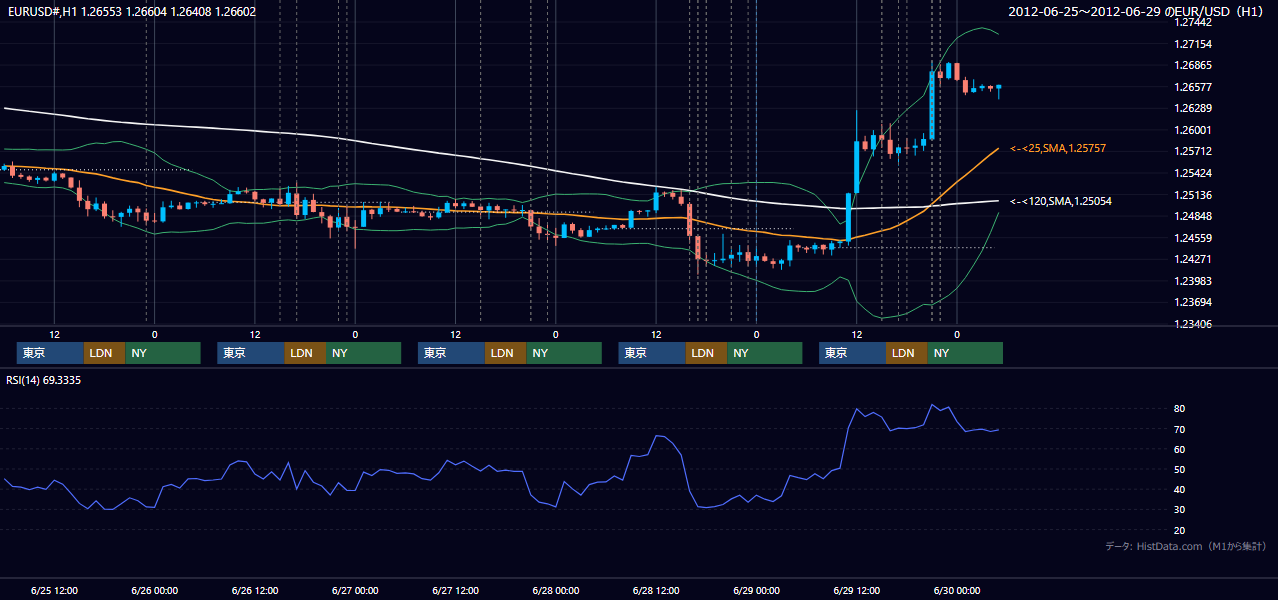The height and width of the screenshot is (600, 1278).
Task: Select the 6/30 00:00 time axis label
Action: [x=957, y=590]
